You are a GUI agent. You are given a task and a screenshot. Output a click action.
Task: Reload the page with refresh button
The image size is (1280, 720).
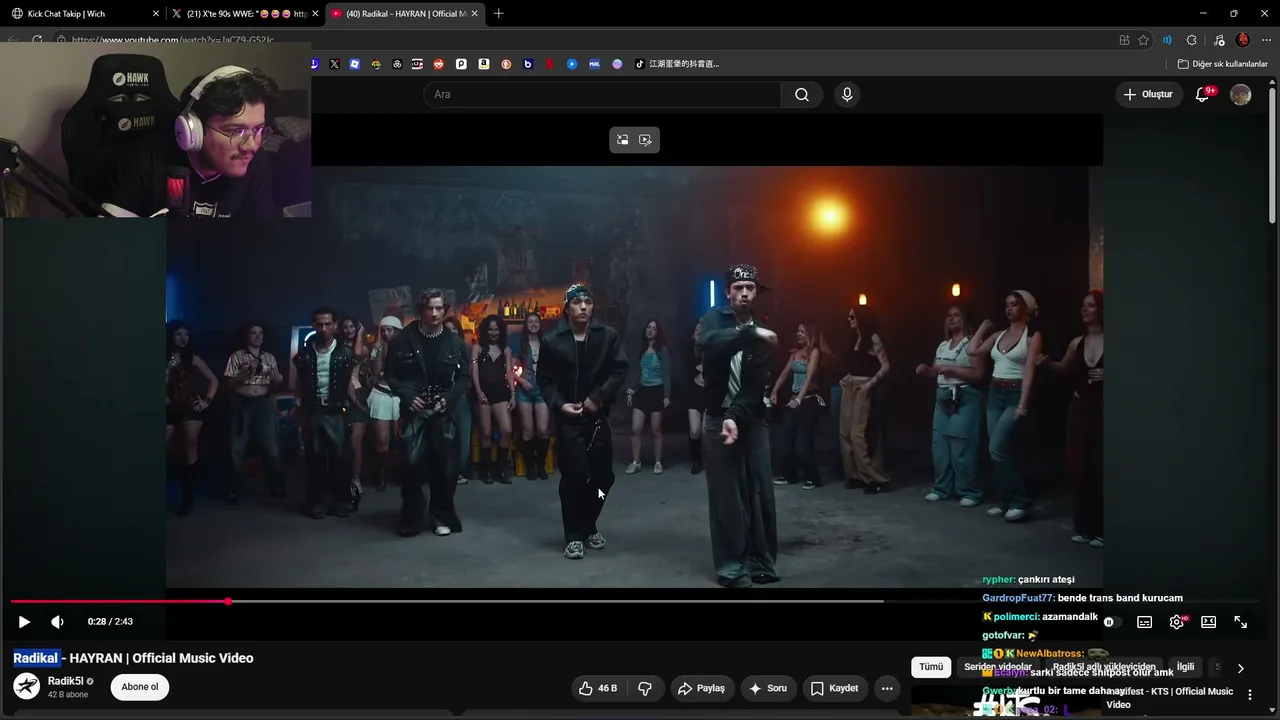[37, 40]
